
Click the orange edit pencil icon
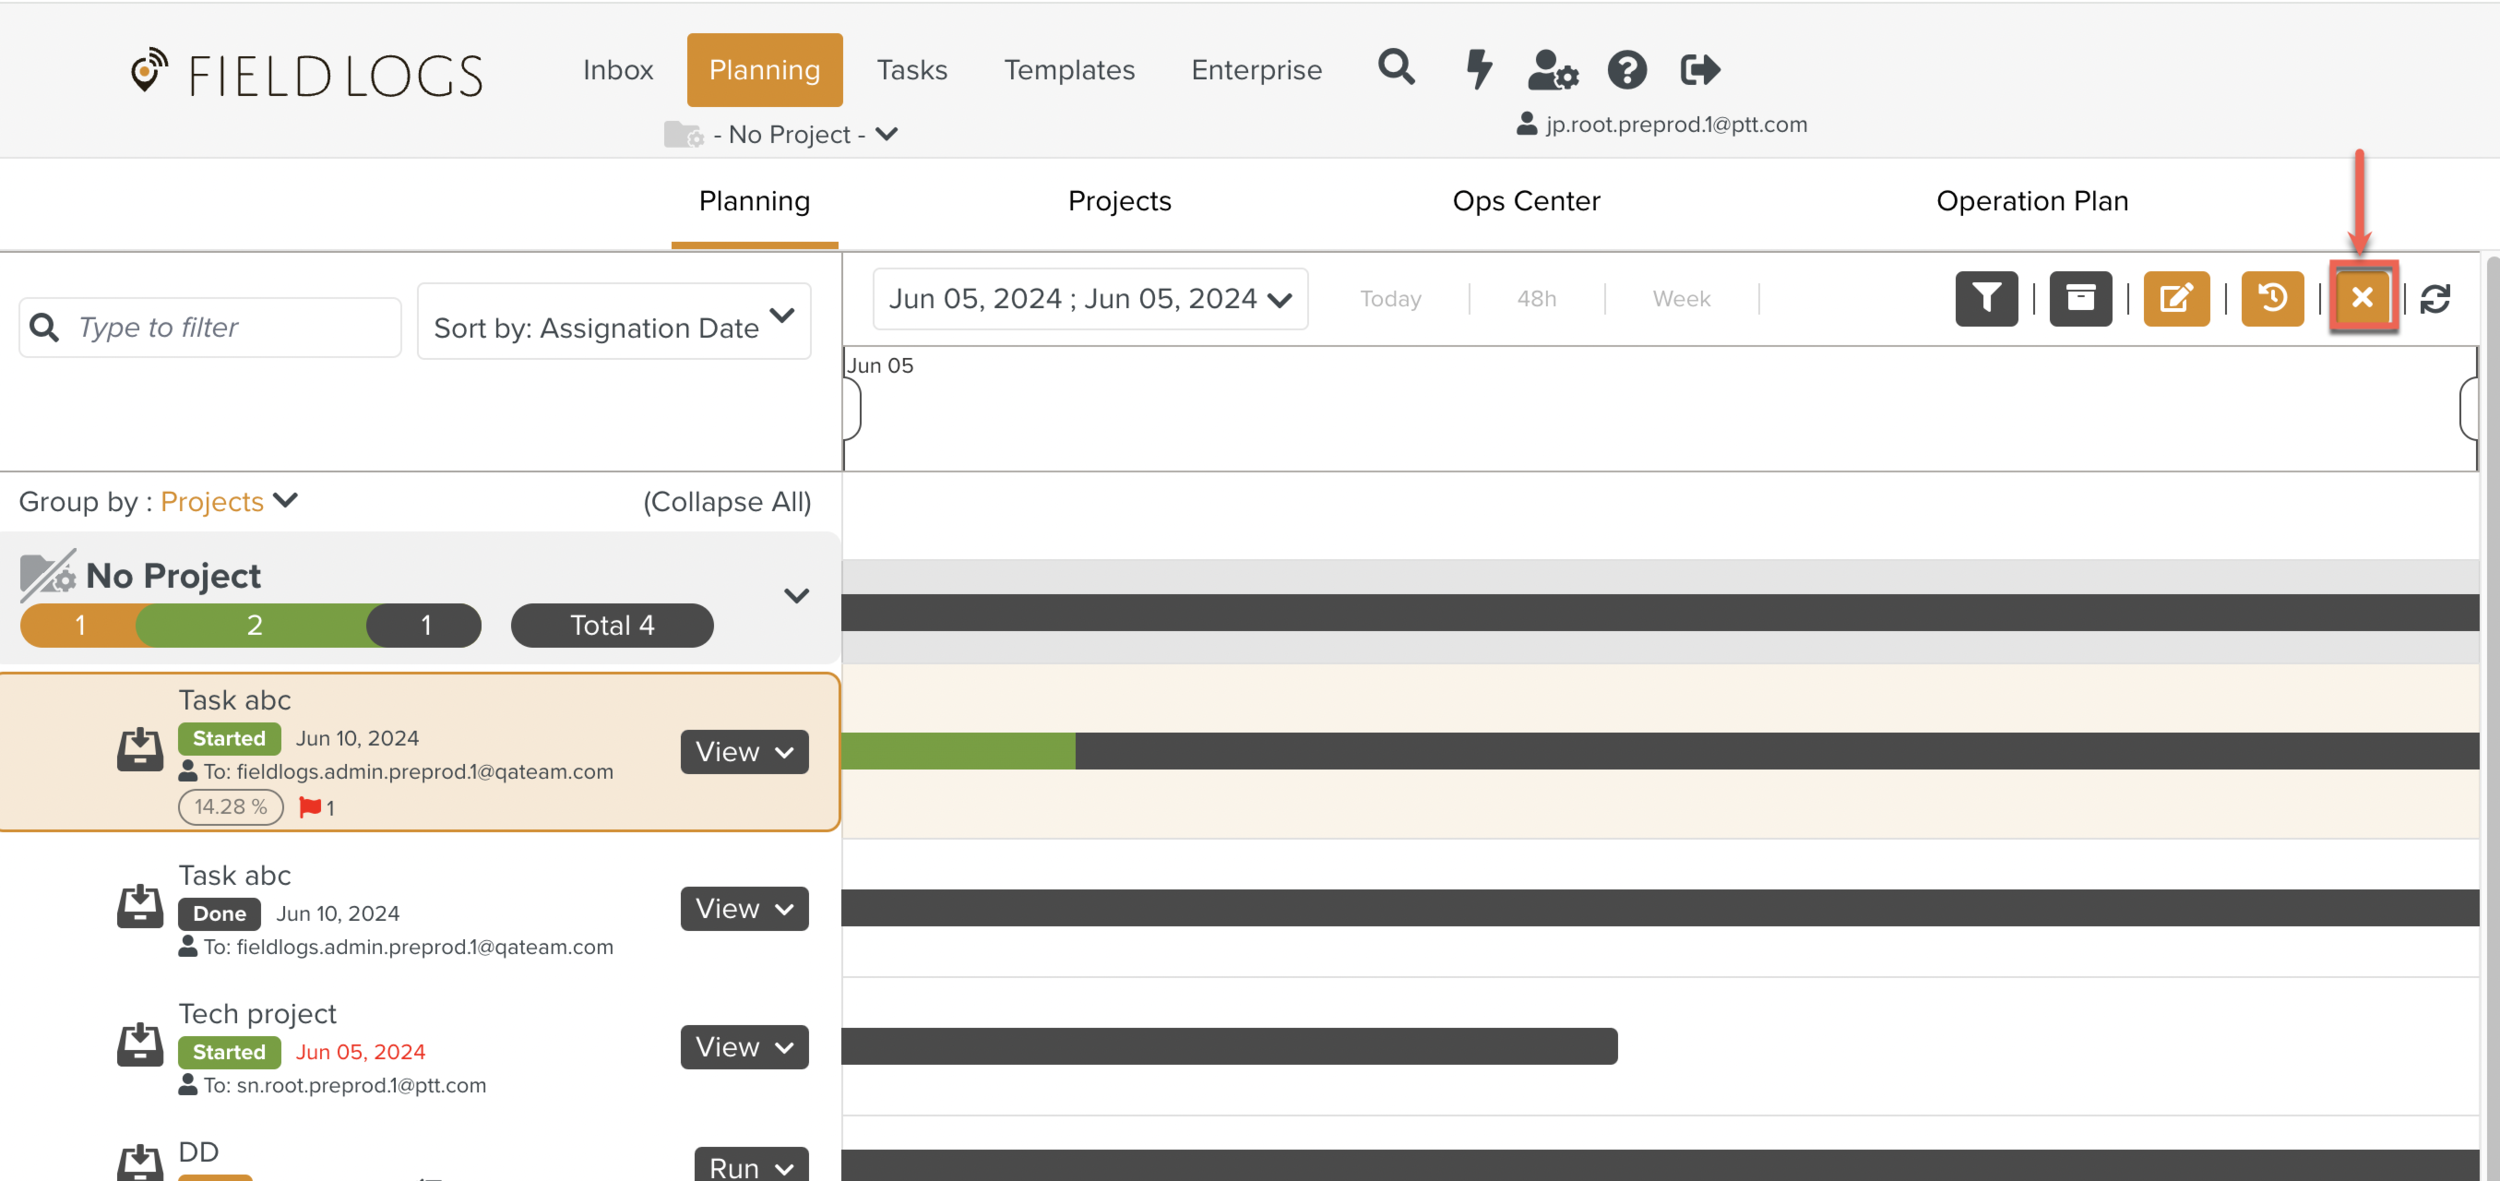[2176, 298]
